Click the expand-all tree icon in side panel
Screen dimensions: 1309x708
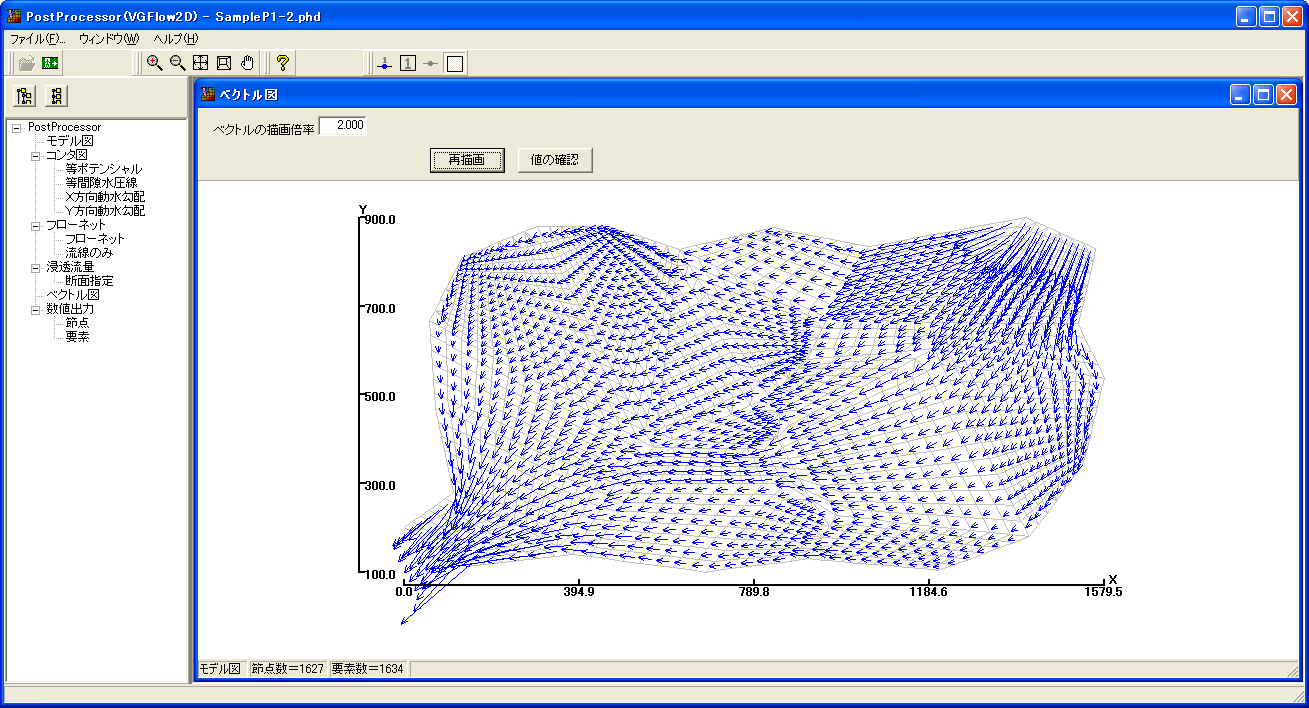(25, 96)
